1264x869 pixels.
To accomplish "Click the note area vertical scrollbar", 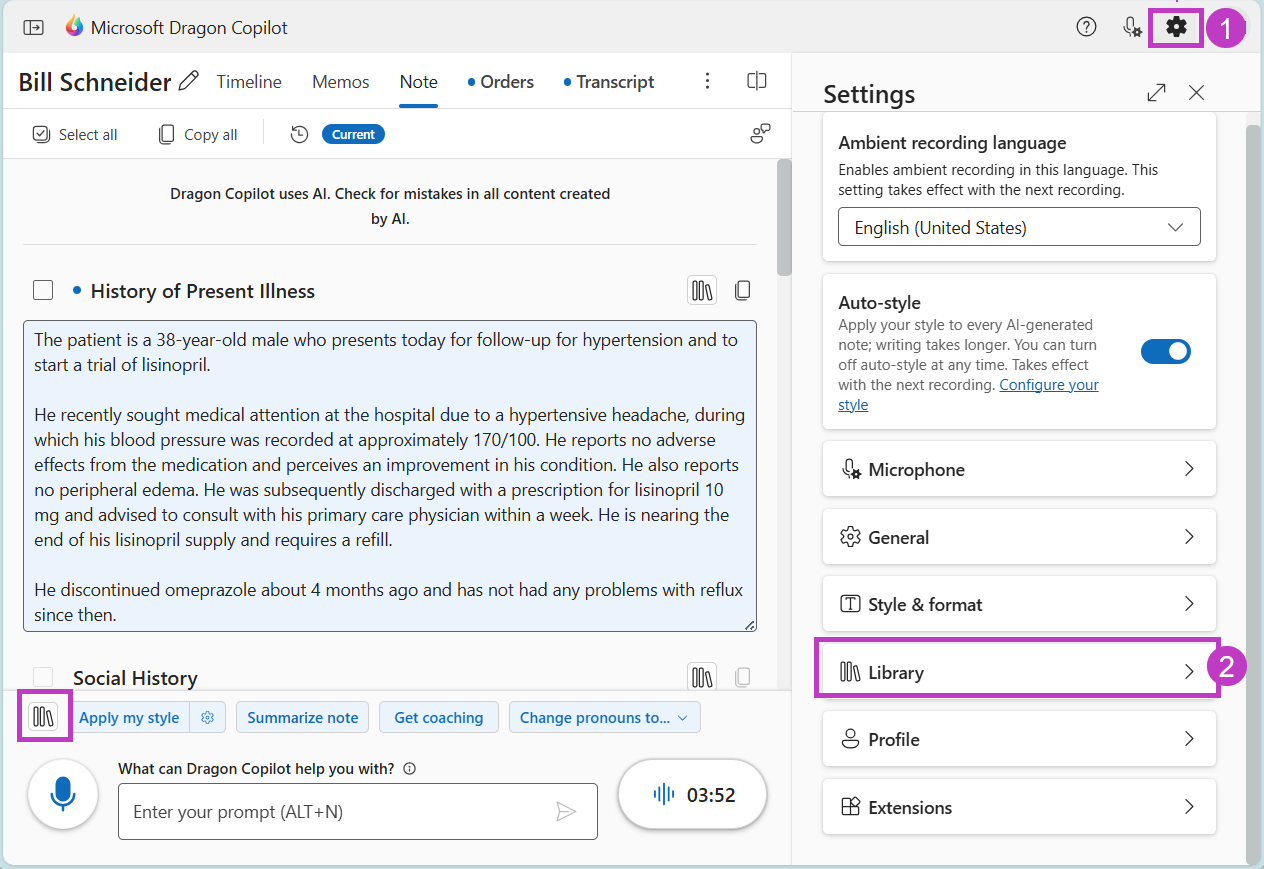I will pos(784,216).
